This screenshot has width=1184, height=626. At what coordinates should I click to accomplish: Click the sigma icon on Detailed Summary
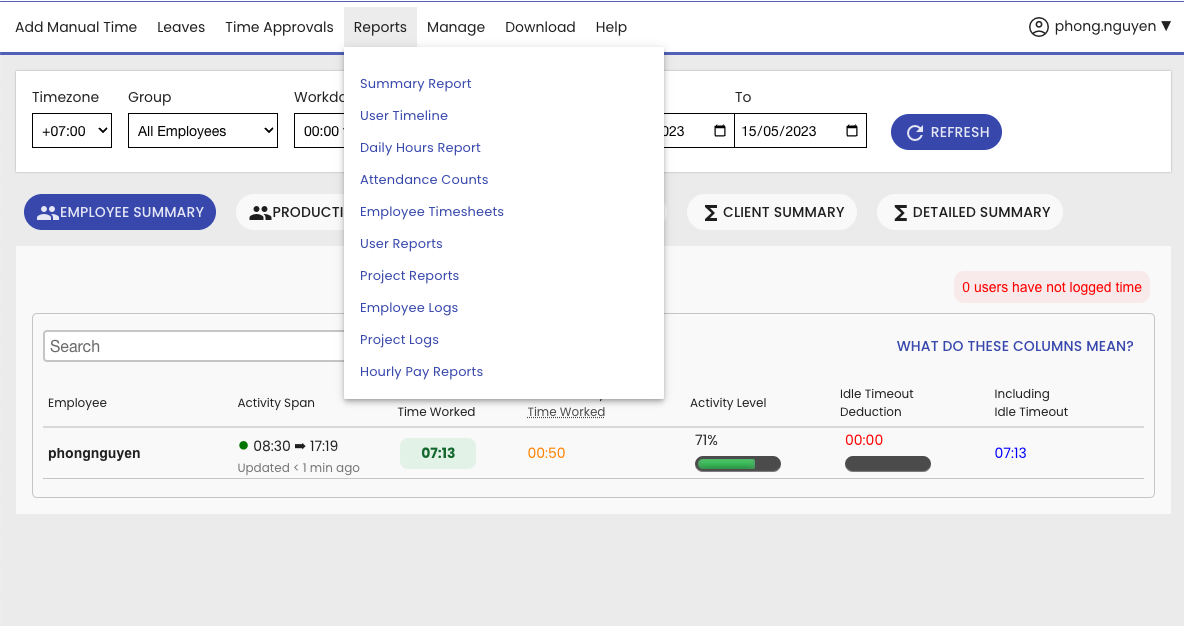pyautogui.click(x=900, y=212)
